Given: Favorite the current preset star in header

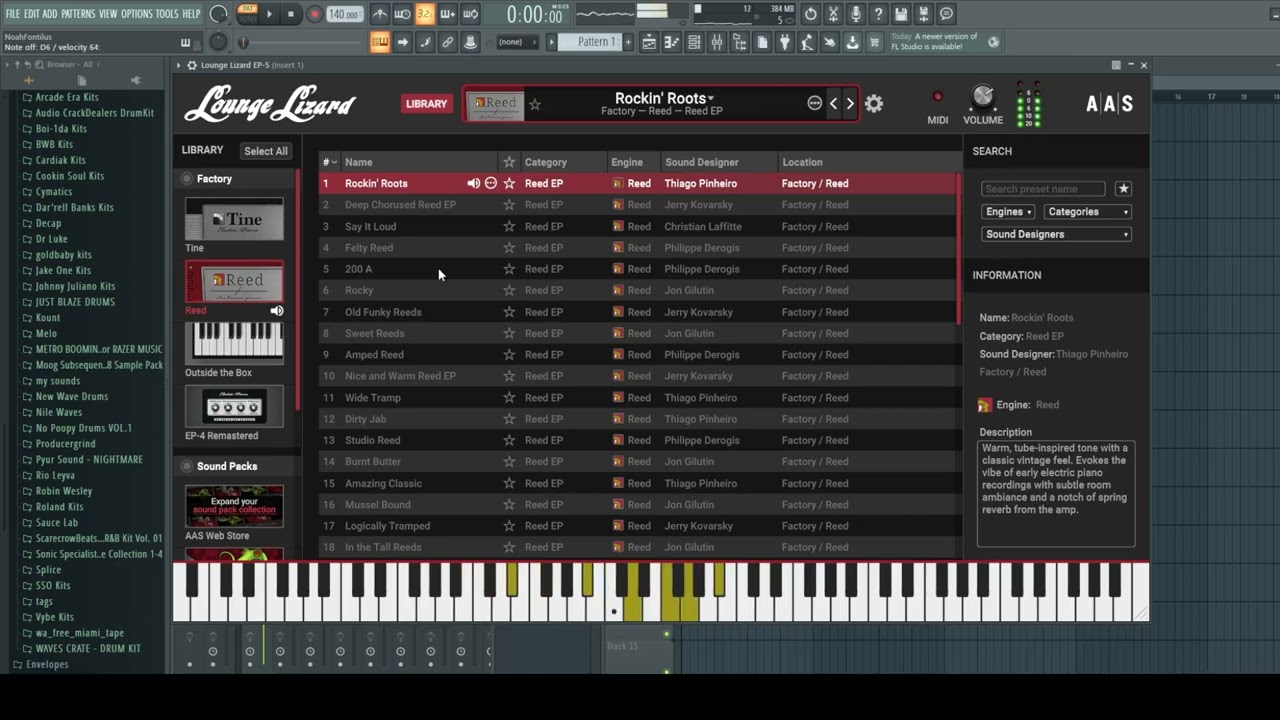Looking at the screenshot, I should [x=535, y=104].
